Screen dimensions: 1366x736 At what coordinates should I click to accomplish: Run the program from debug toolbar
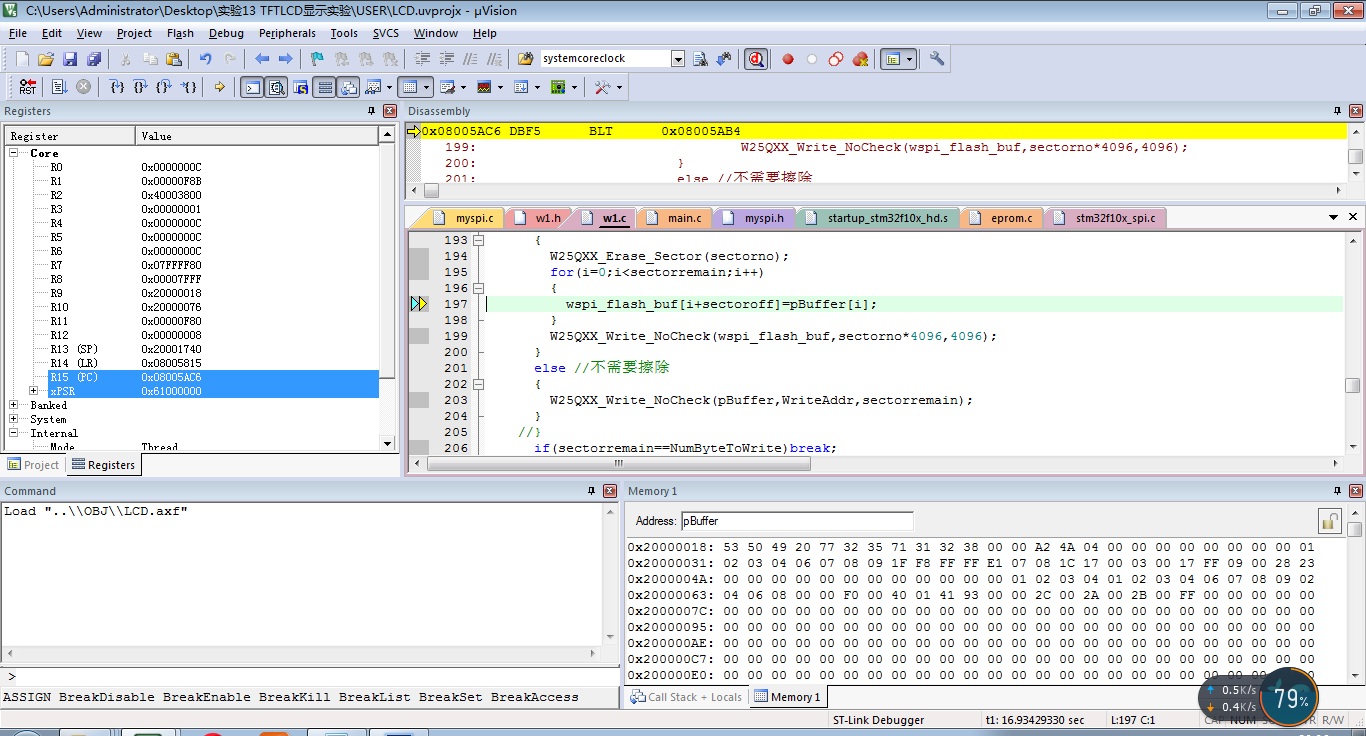(x=59, y=87)
